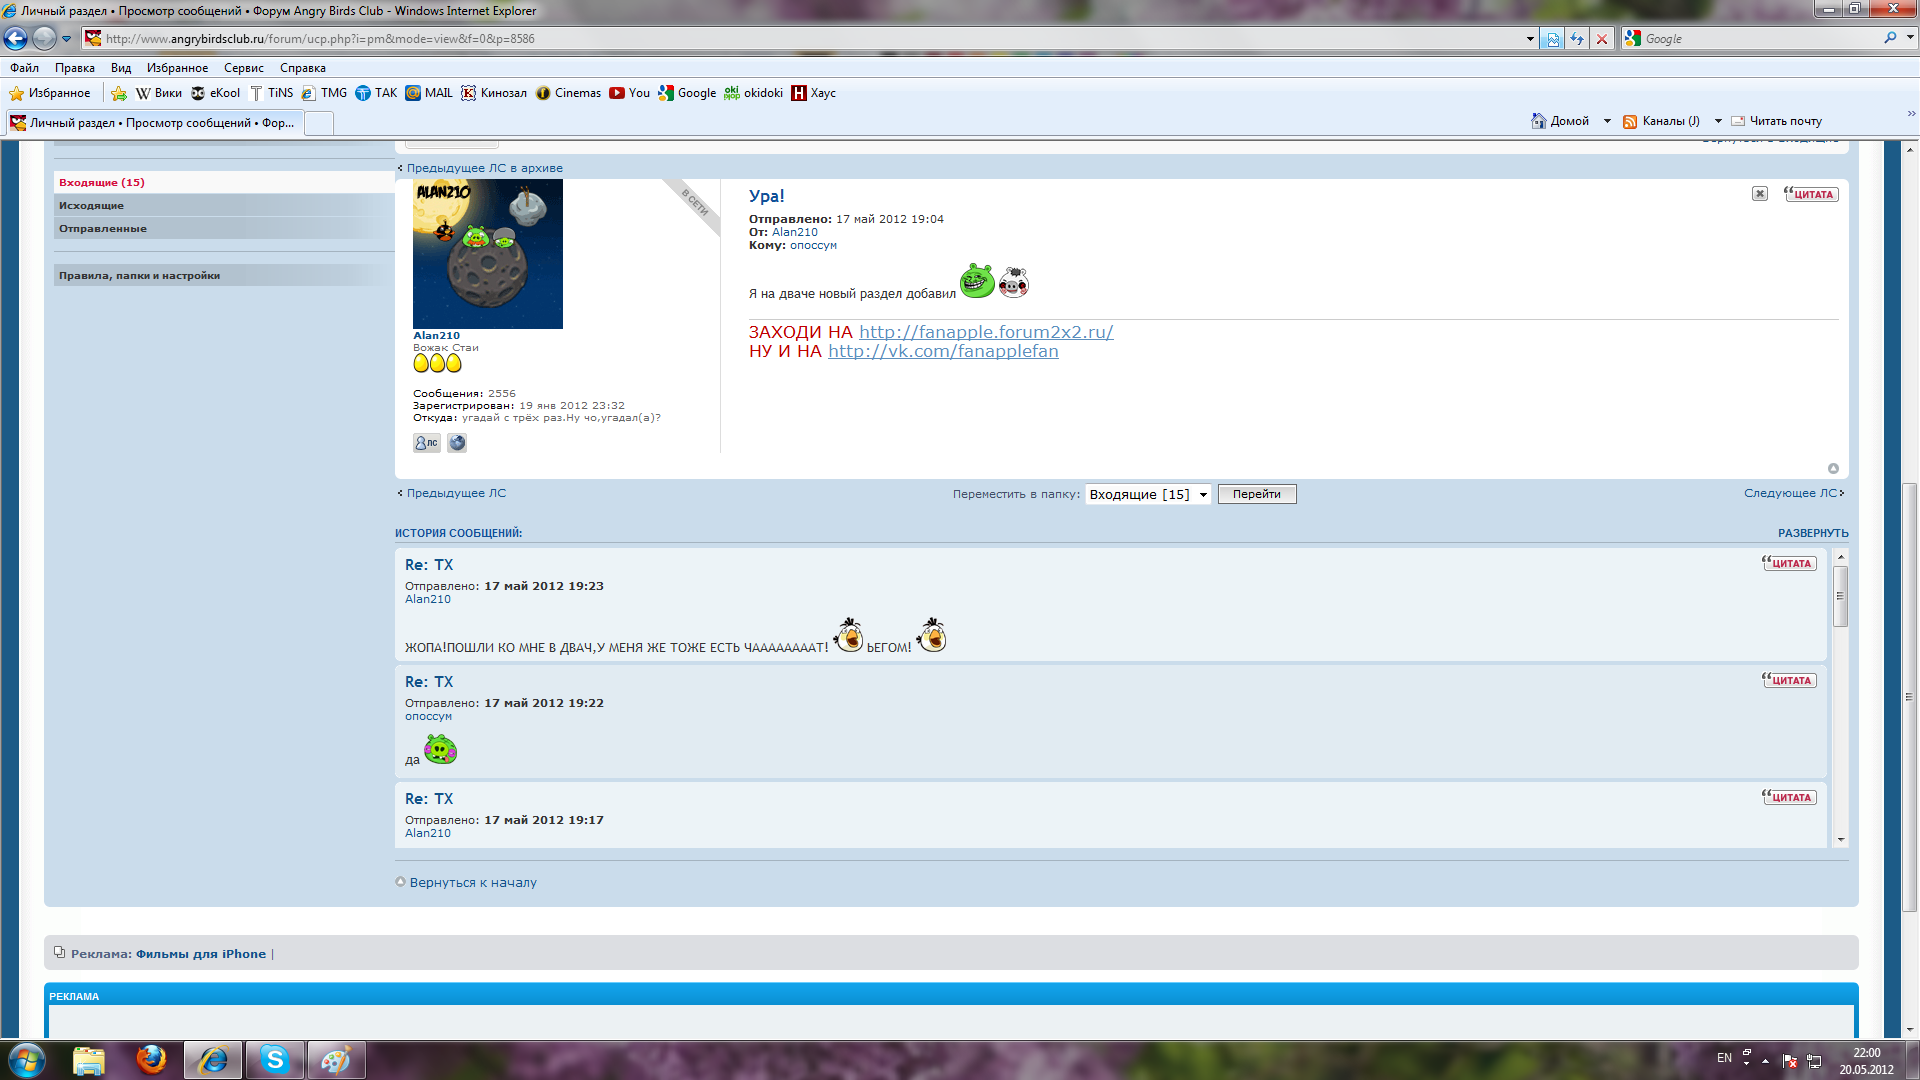Open vk.com/fanapplefan link
The width and height of the screenshot is (1920, 1080).
(943, 351)
